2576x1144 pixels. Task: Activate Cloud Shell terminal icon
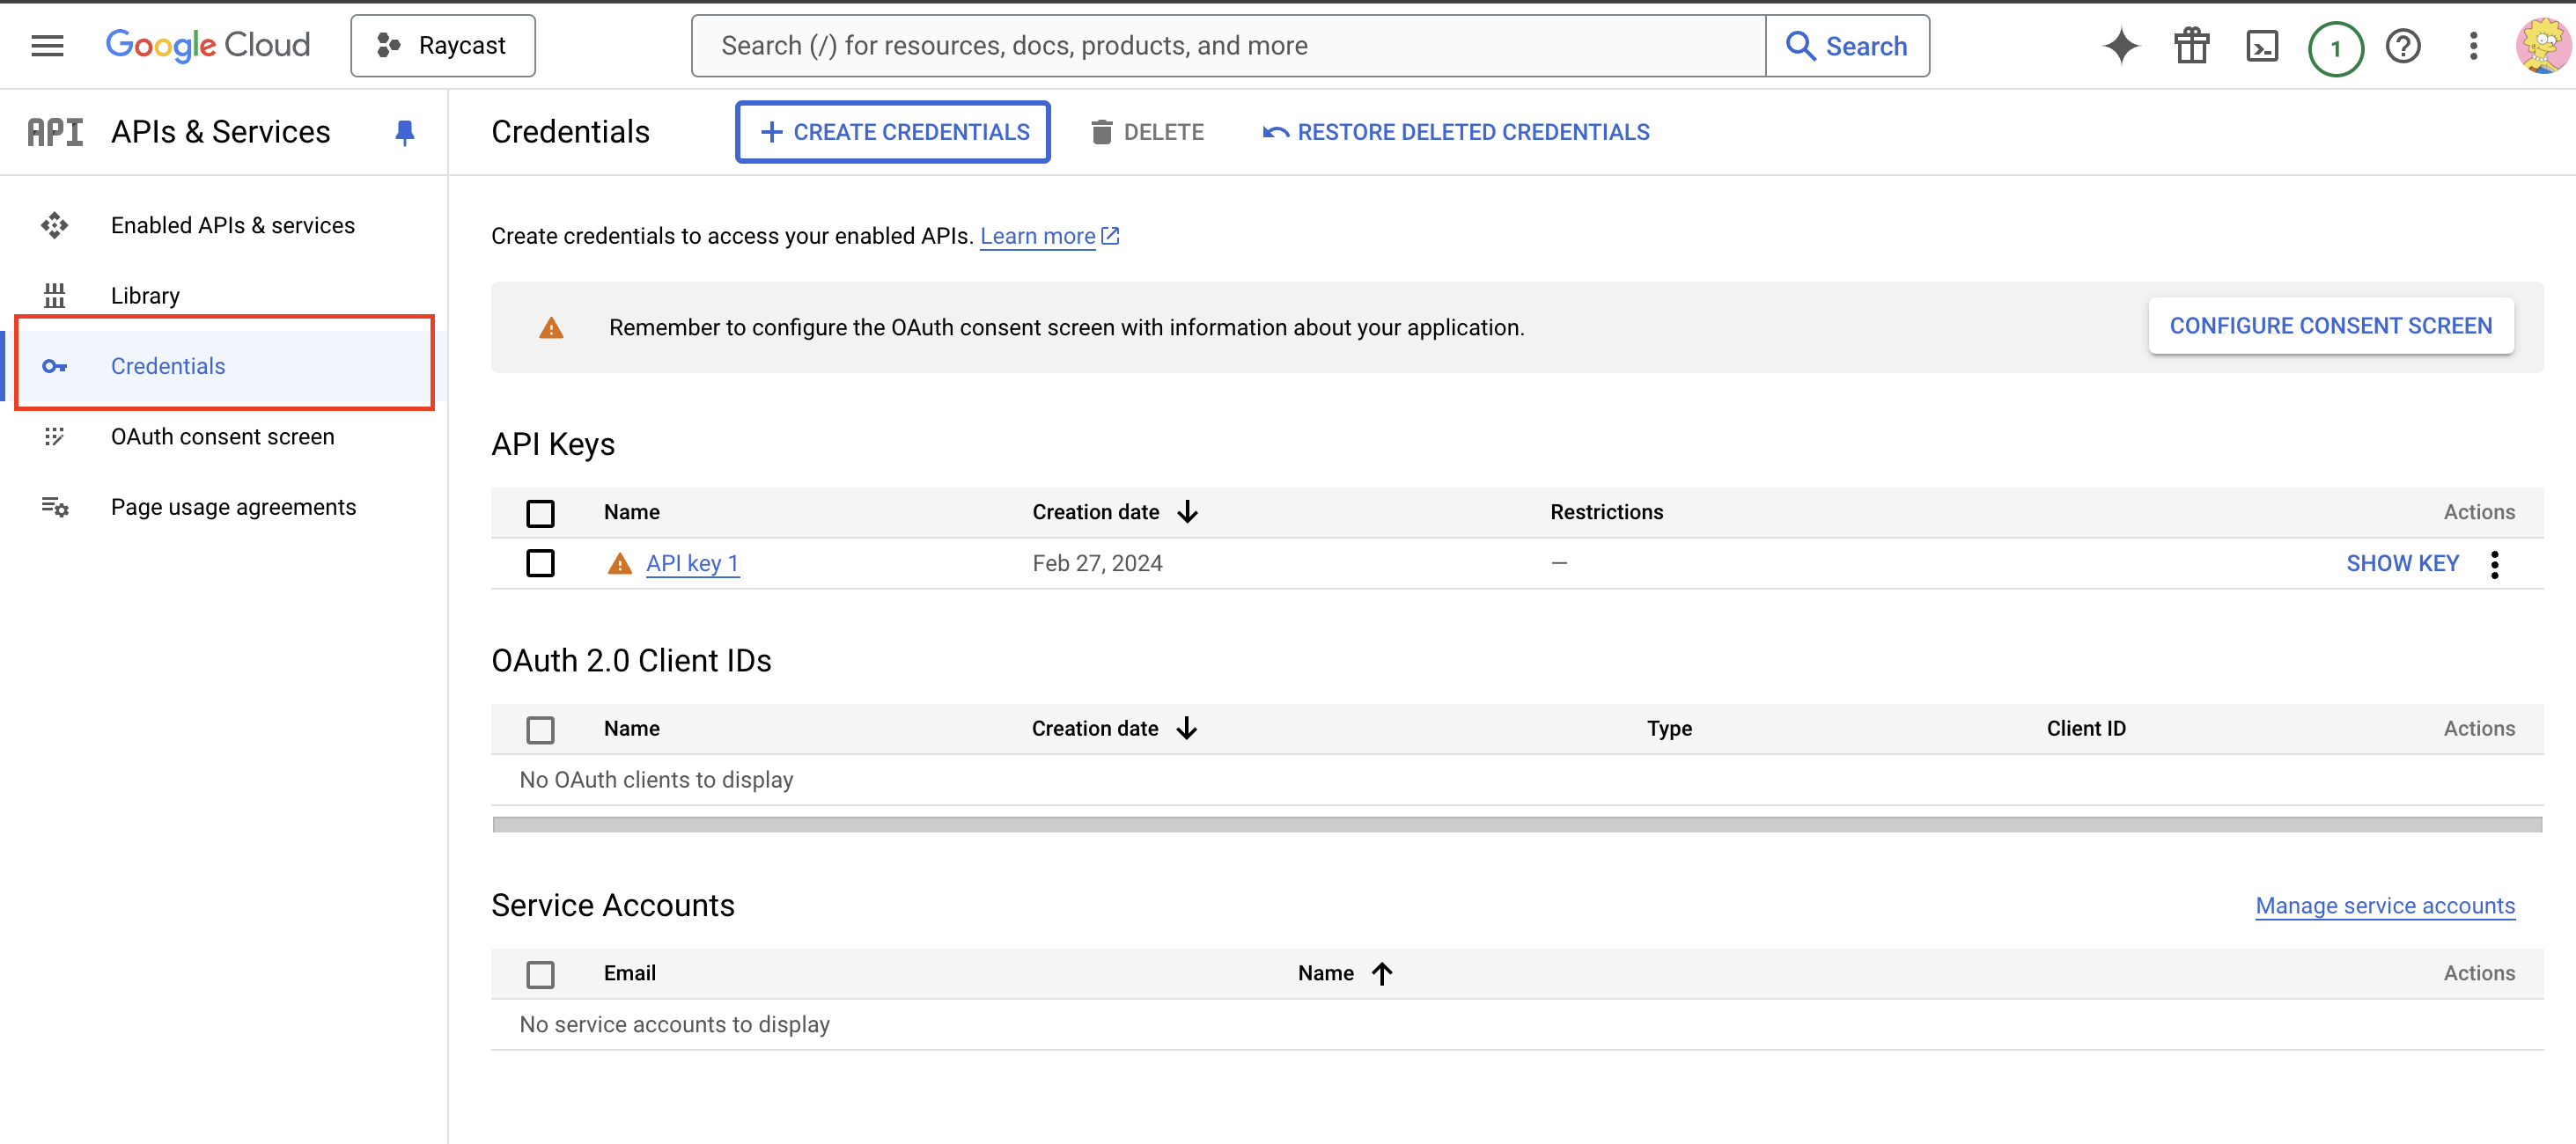point(2262,46)
